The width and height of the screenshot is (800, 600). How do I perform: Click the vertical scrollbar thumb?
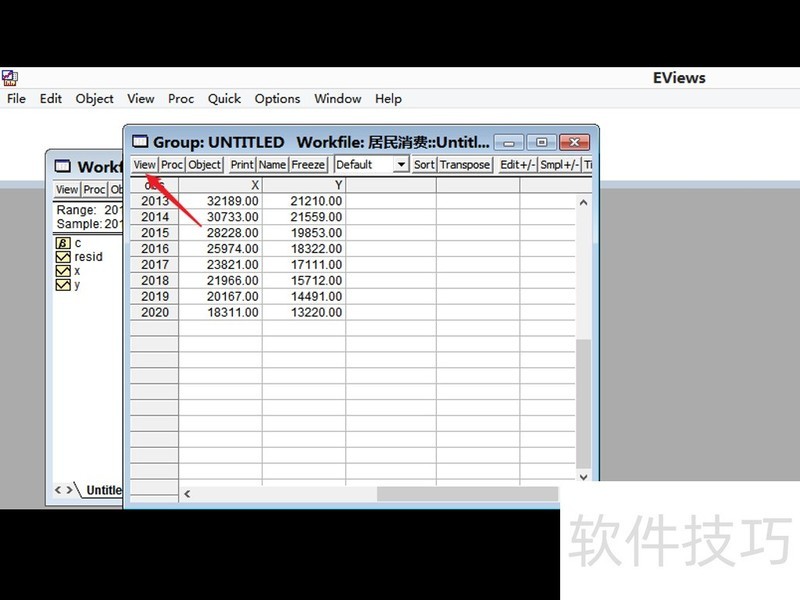(584, 404)
